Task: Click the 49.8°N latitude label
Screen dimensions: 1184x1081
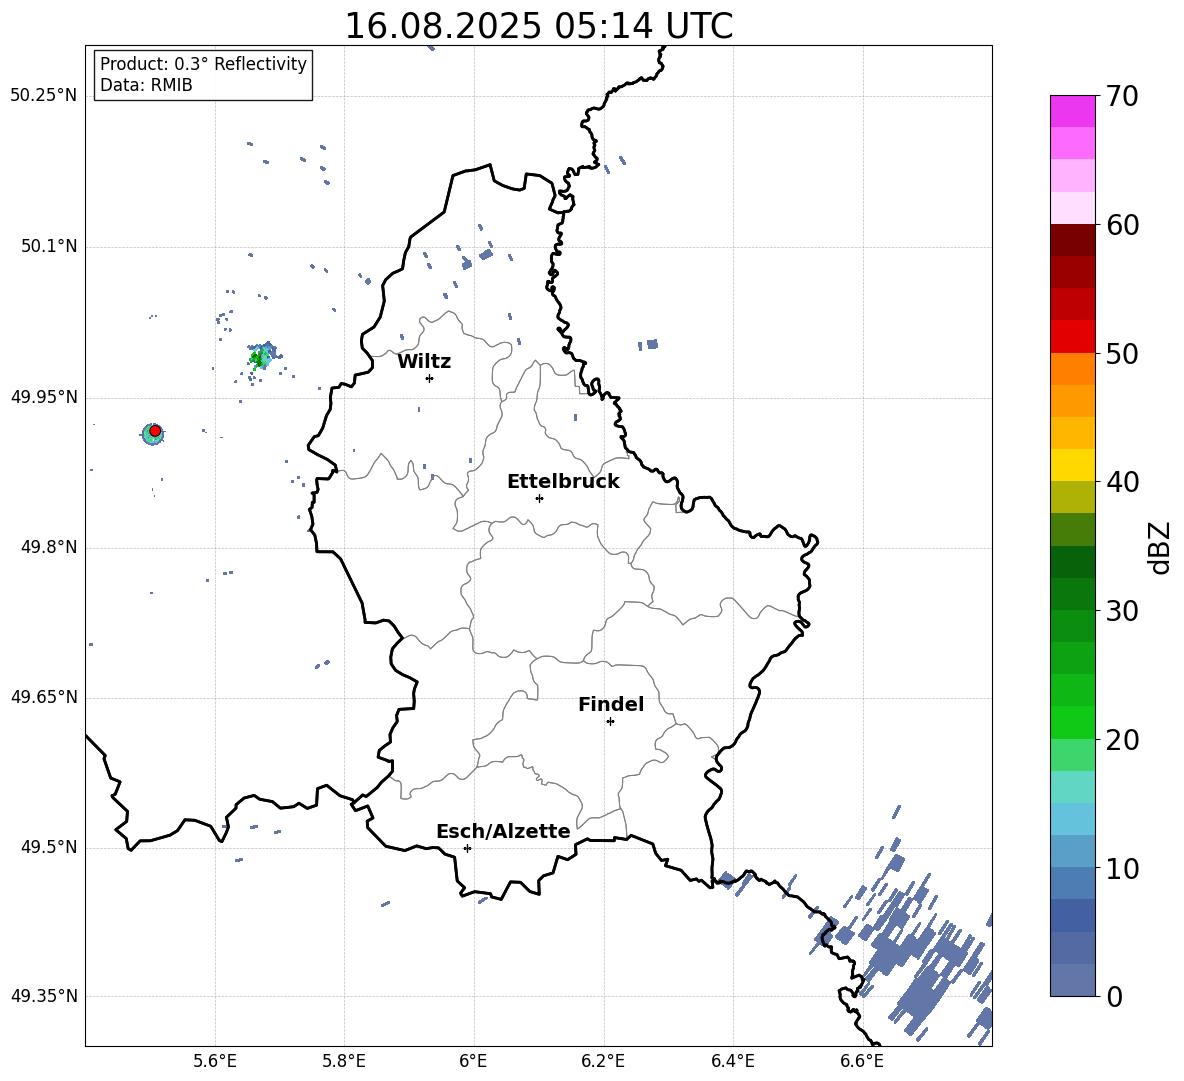Action: (x=49, y=547)
